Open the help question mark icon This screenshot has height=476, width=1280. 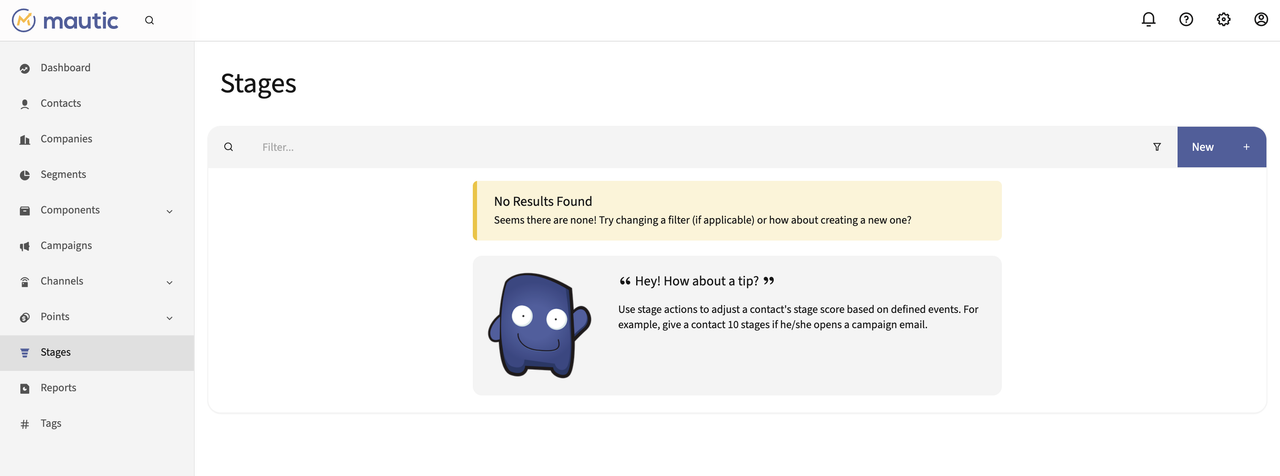[1186, 19]
